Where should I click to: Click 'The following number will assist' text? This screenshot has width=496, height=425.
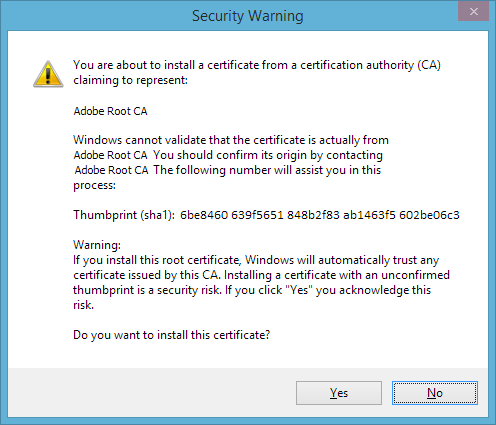coord(267,170)
